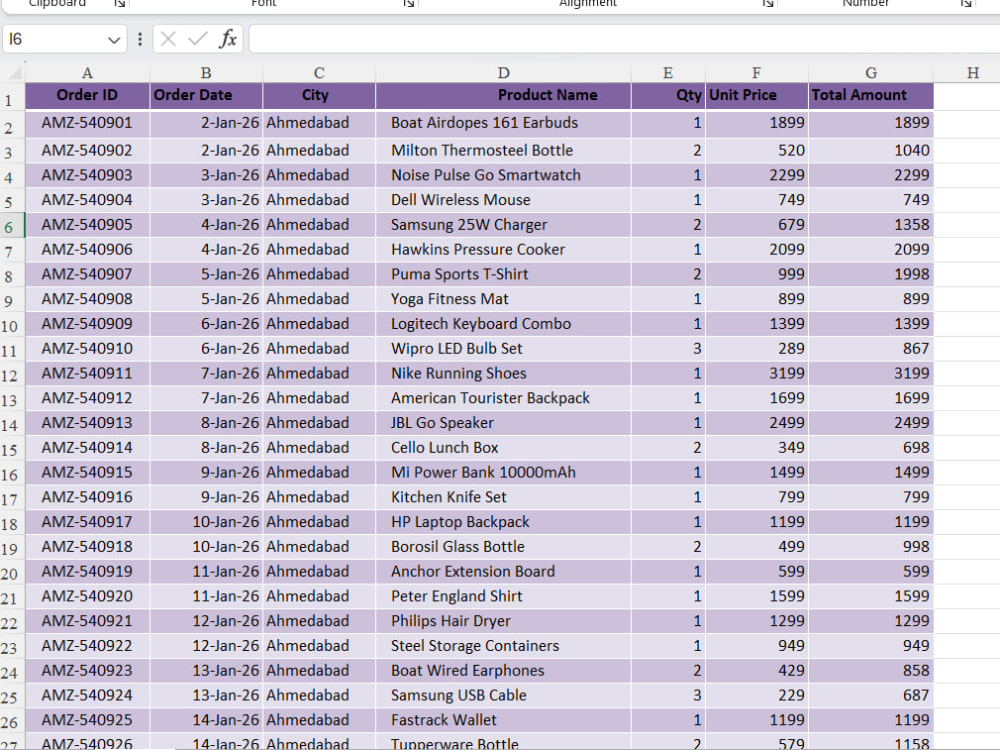The image size is (1000, 750).
Task: Select column C header
Action: [319, 73]
